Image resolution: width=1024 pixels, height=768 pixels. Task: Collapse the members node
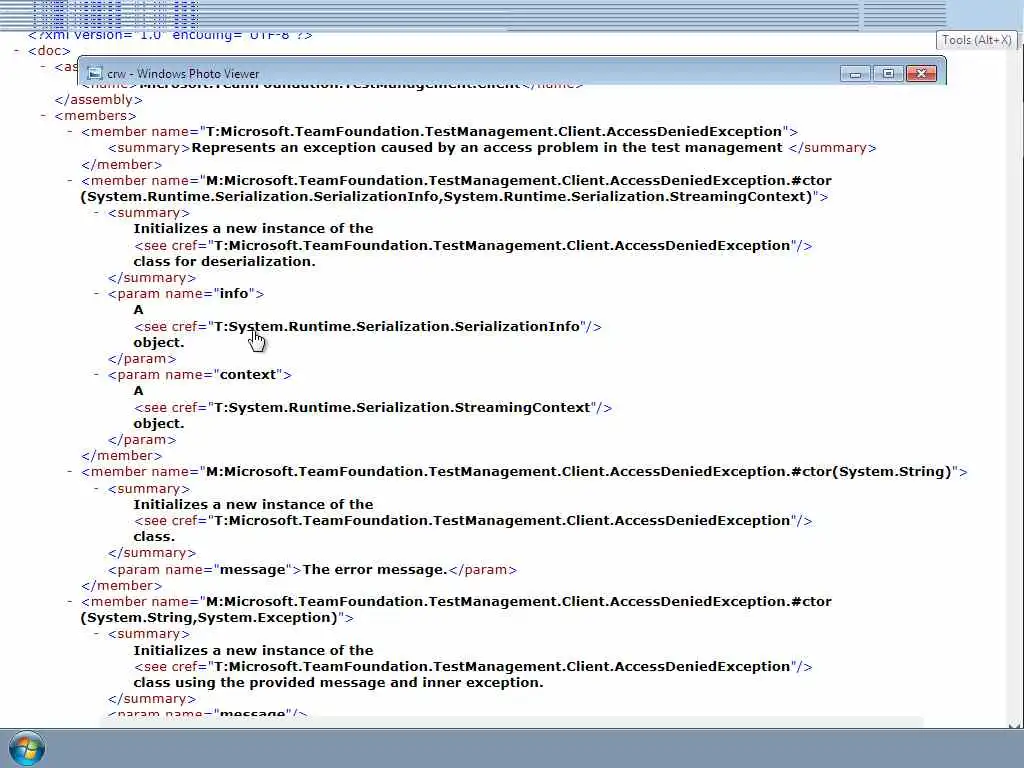(43, 116)
